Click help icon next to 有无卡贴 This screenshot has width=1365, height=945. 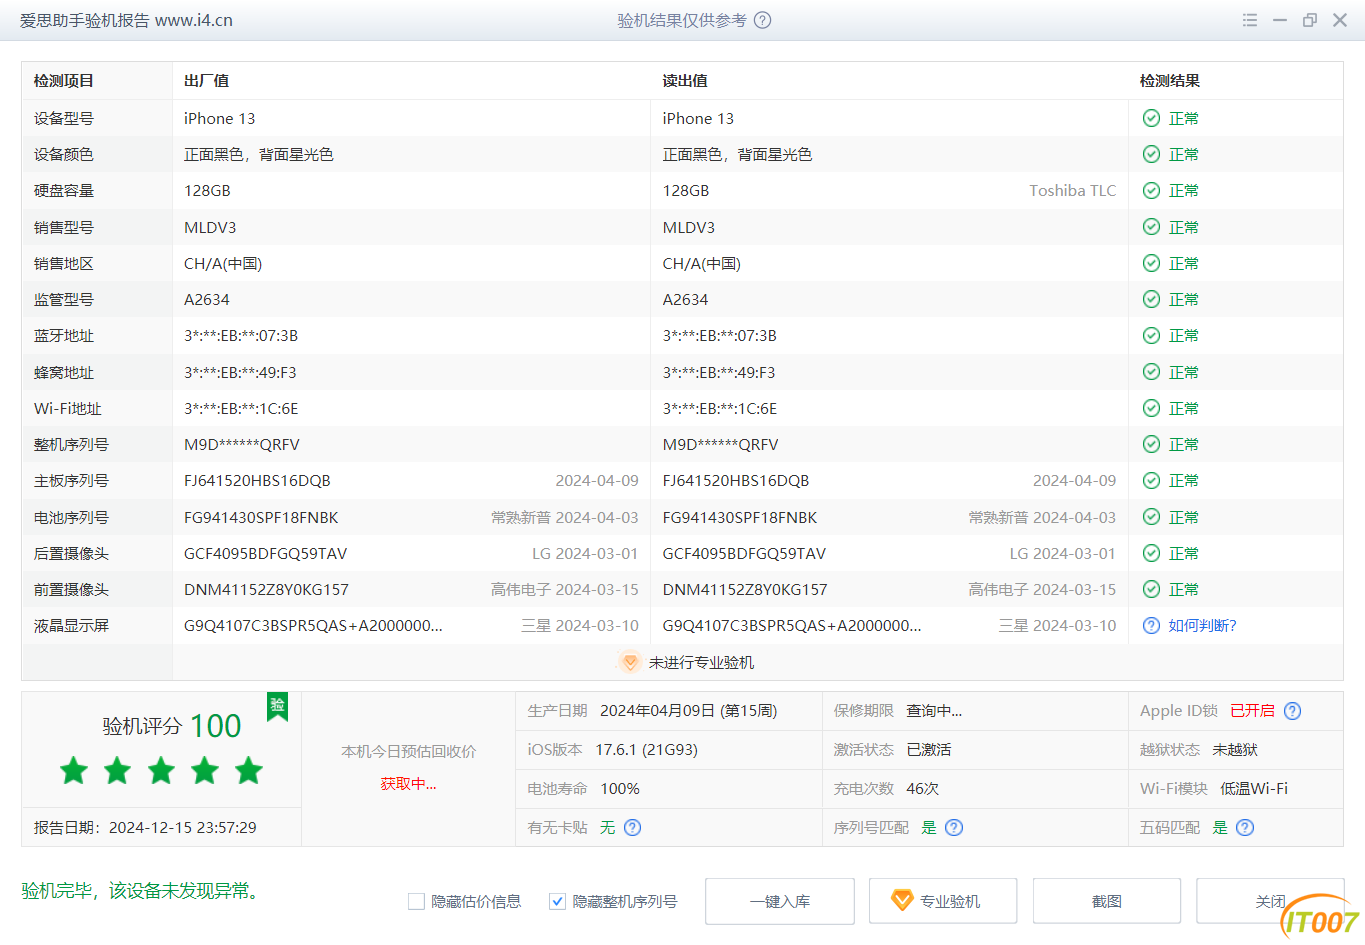(632, 827)
